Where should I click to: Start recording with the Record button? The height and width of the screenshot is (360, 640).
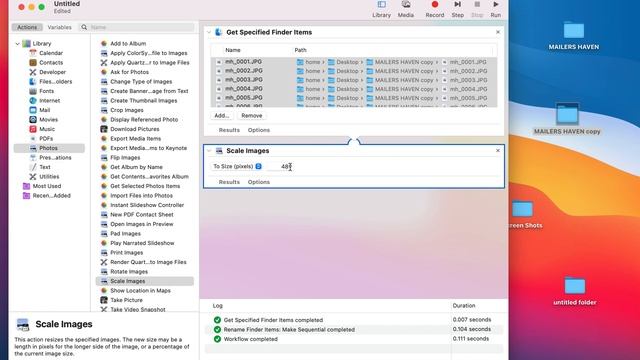pos(434,9)
